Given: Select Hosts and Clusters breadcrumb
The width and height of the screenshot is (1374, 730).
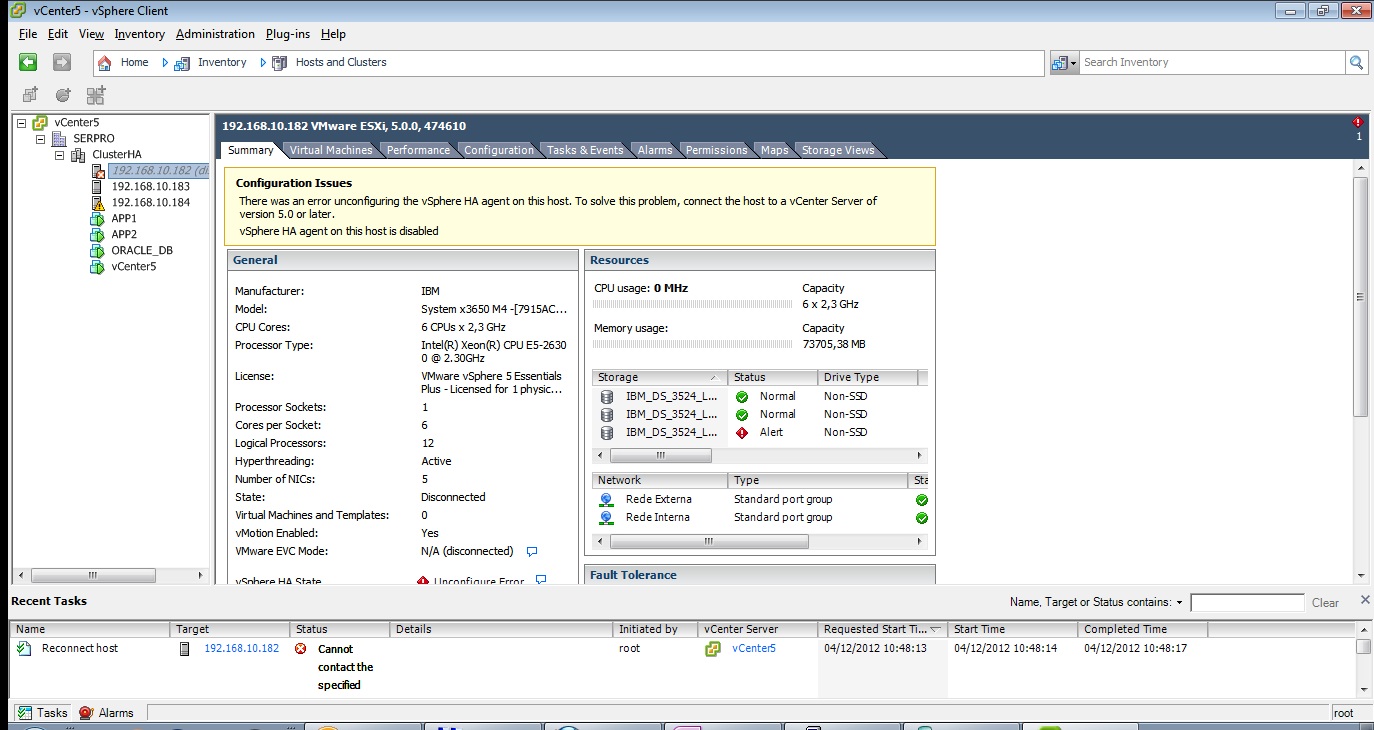Looking at the screenshot, I should [x=341, y=62].
